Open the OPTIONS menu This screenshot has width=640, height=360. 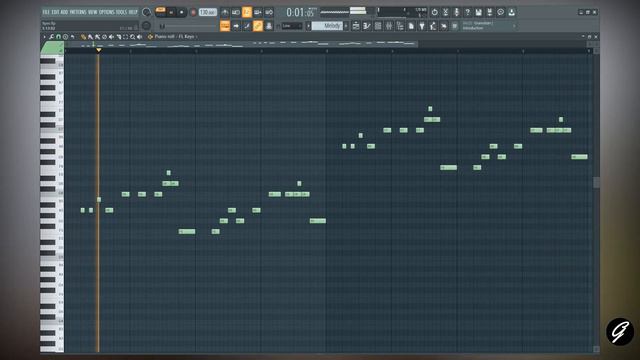point(107,12)
